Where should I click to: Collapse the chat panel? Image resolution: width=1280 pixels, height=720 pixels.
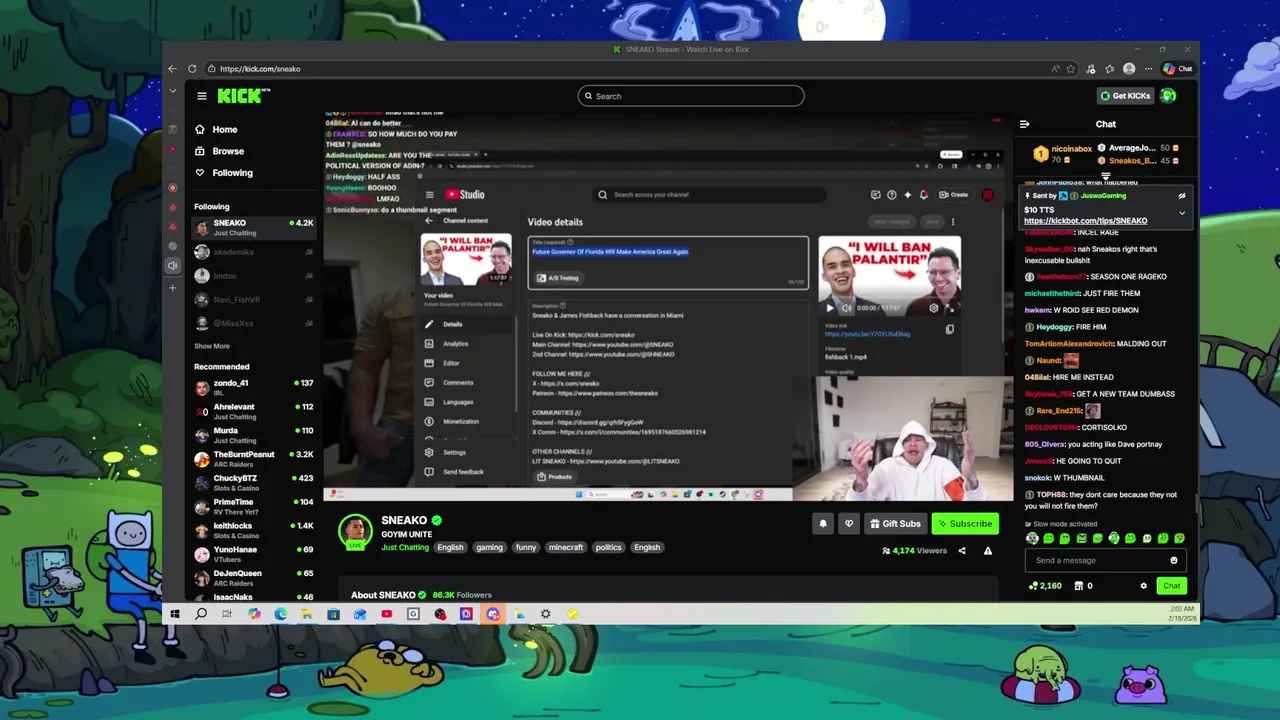coord(1024,124)
